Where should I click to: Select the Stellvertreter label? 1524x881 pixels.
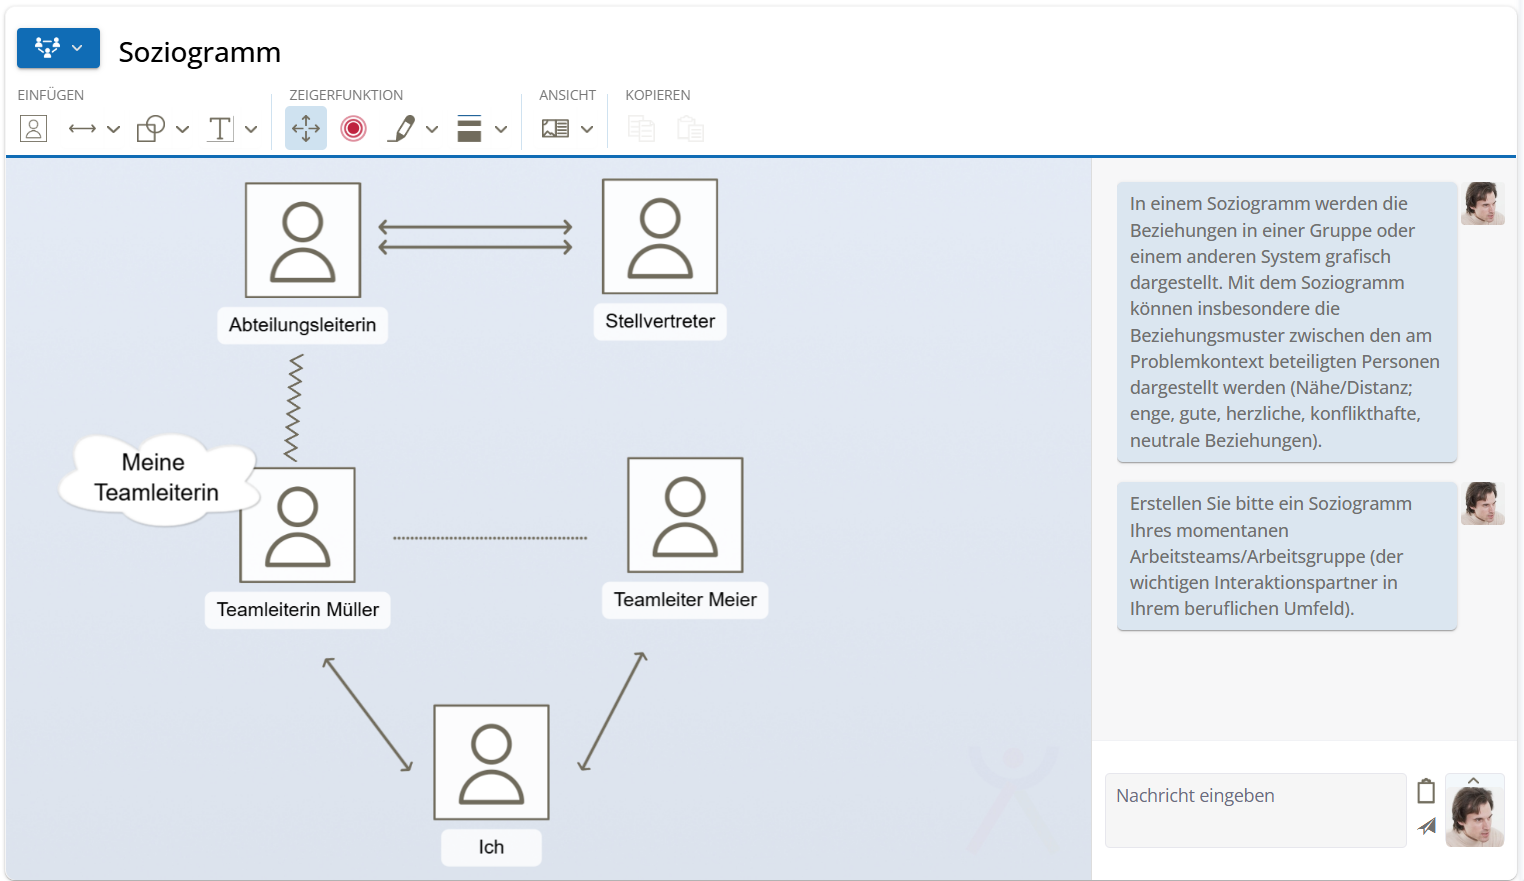coord(660,322)
